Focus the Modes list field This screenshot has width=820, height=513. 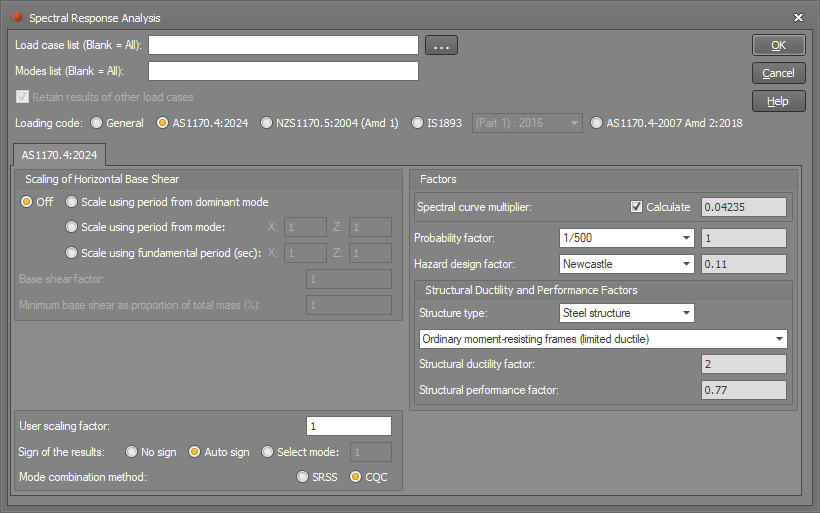[x=283, y=71]
